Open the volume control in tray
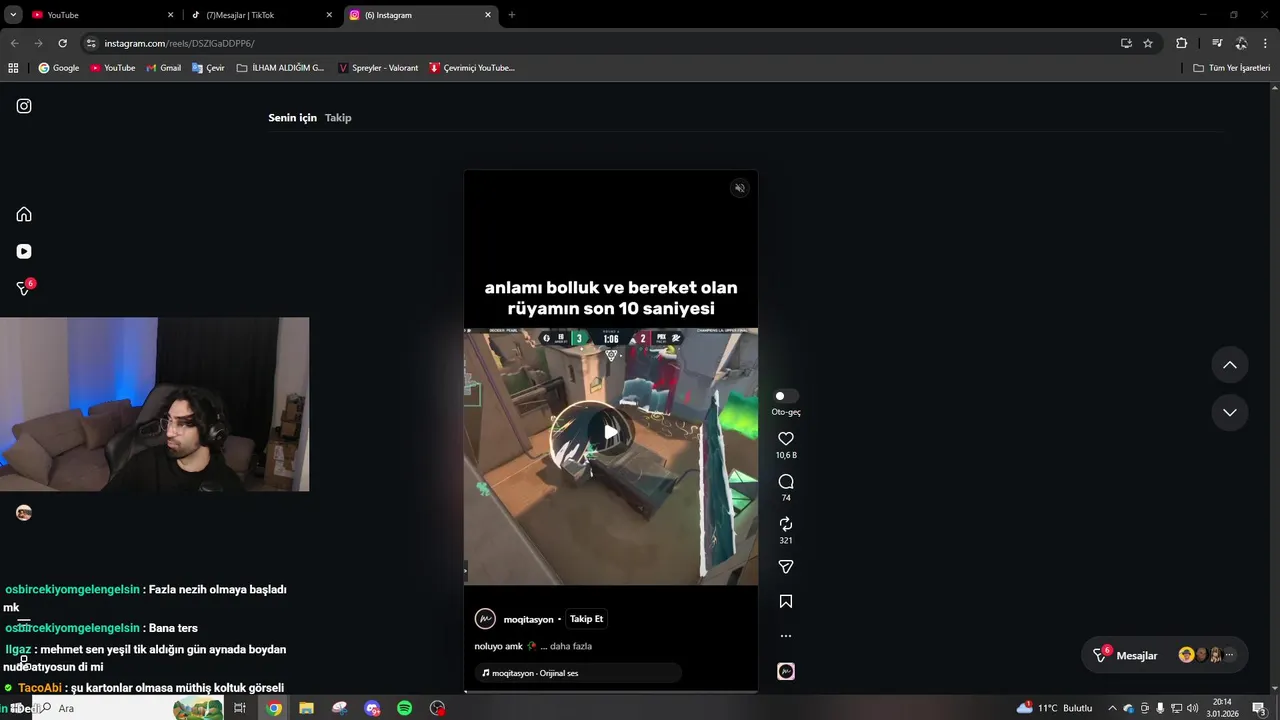Screen dimensions: 1280x720 tap(1192, 708)
